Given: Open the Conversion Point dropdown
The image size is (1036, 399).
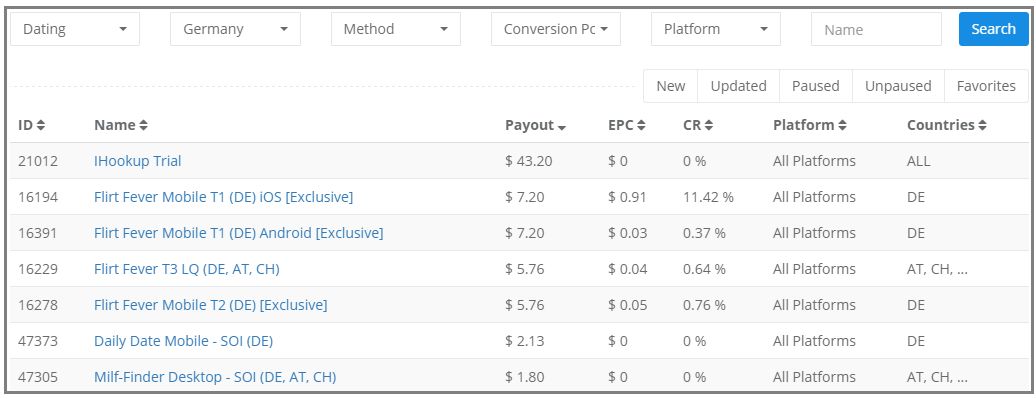Looking at the screenshot, I should (556, 29).
